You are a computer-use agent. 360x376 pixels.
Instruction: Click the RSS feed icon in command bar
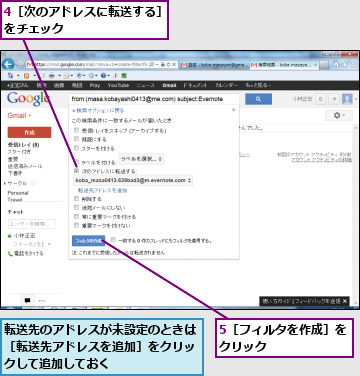pos(26,76)
